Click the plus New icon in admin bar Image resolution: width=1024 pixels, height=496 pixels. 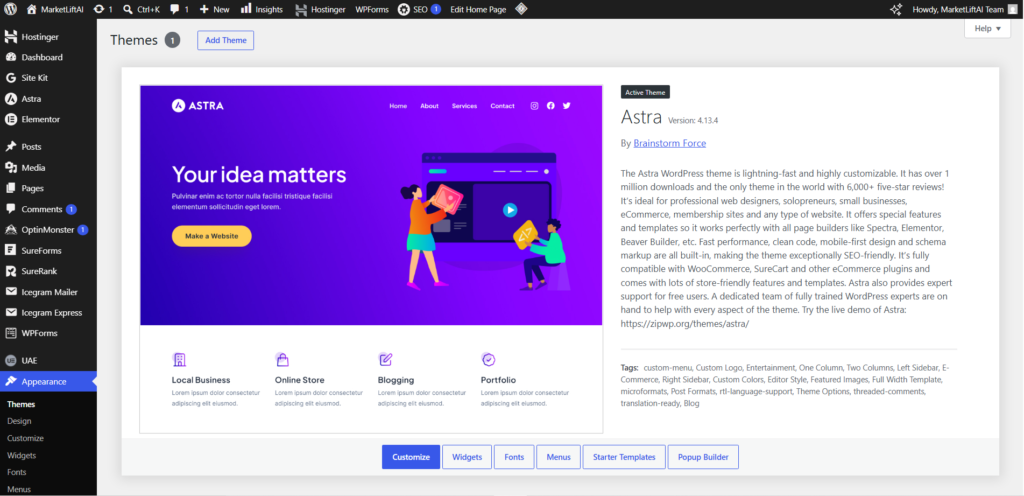(204, 9)
